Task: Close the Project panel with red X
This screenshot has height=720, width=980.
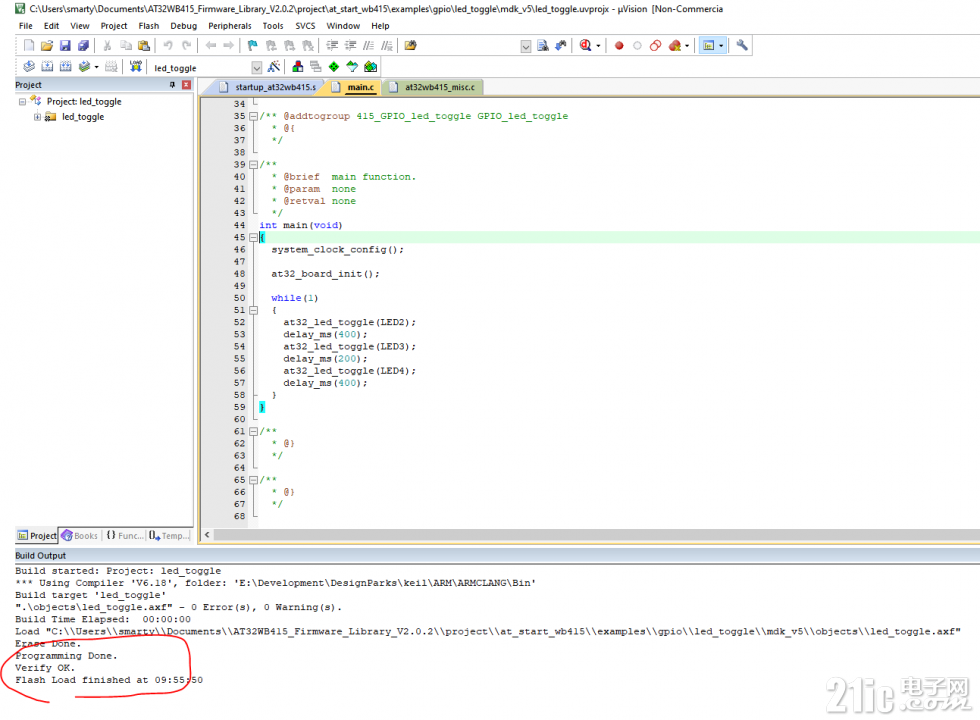Action: [x=186, y=84]
